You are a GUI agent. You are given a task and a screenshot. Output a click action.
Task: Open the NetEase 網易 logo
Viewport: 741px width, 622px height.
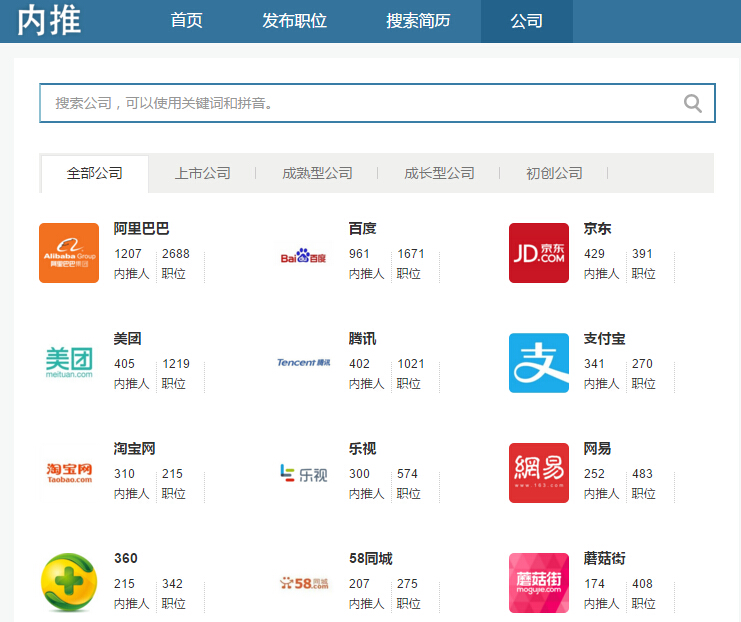pos(539,473)
